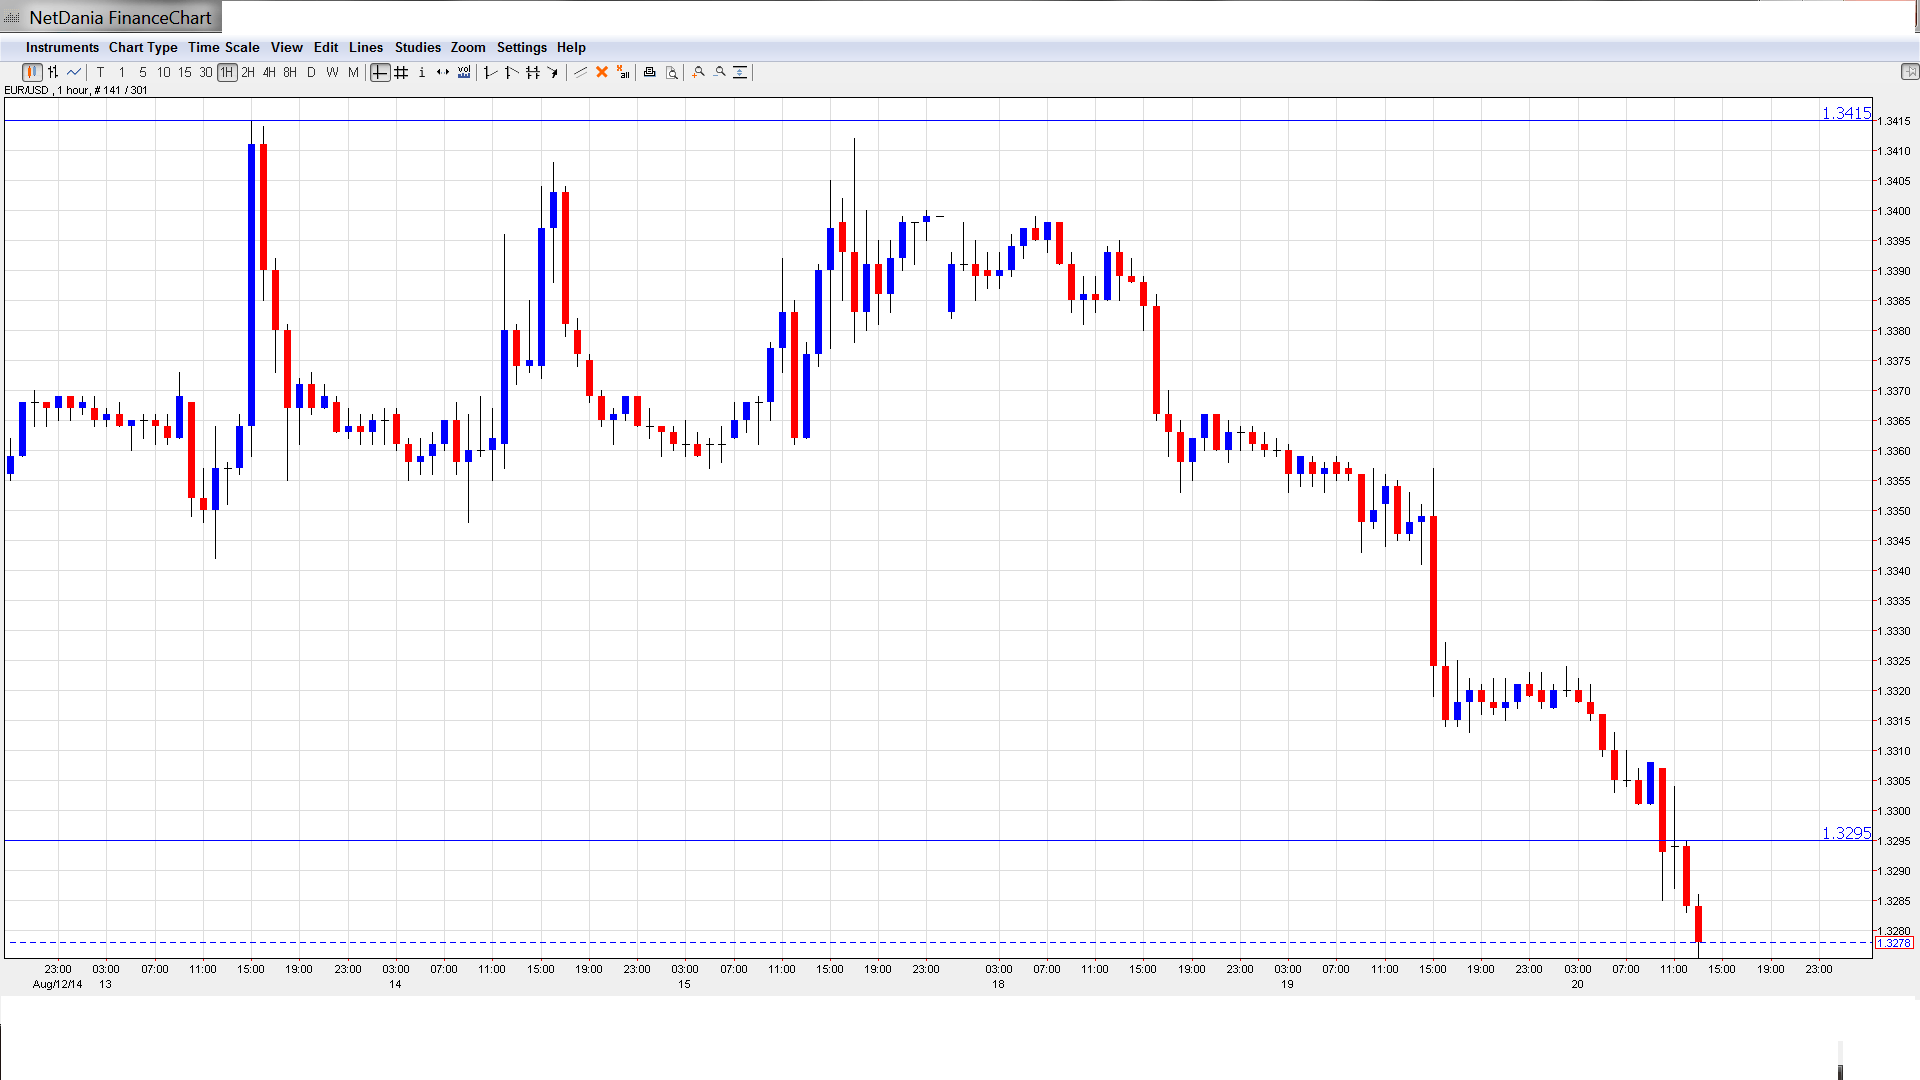Select the 4H time scale button
Screen dimensions: 1920x1080
269,72
